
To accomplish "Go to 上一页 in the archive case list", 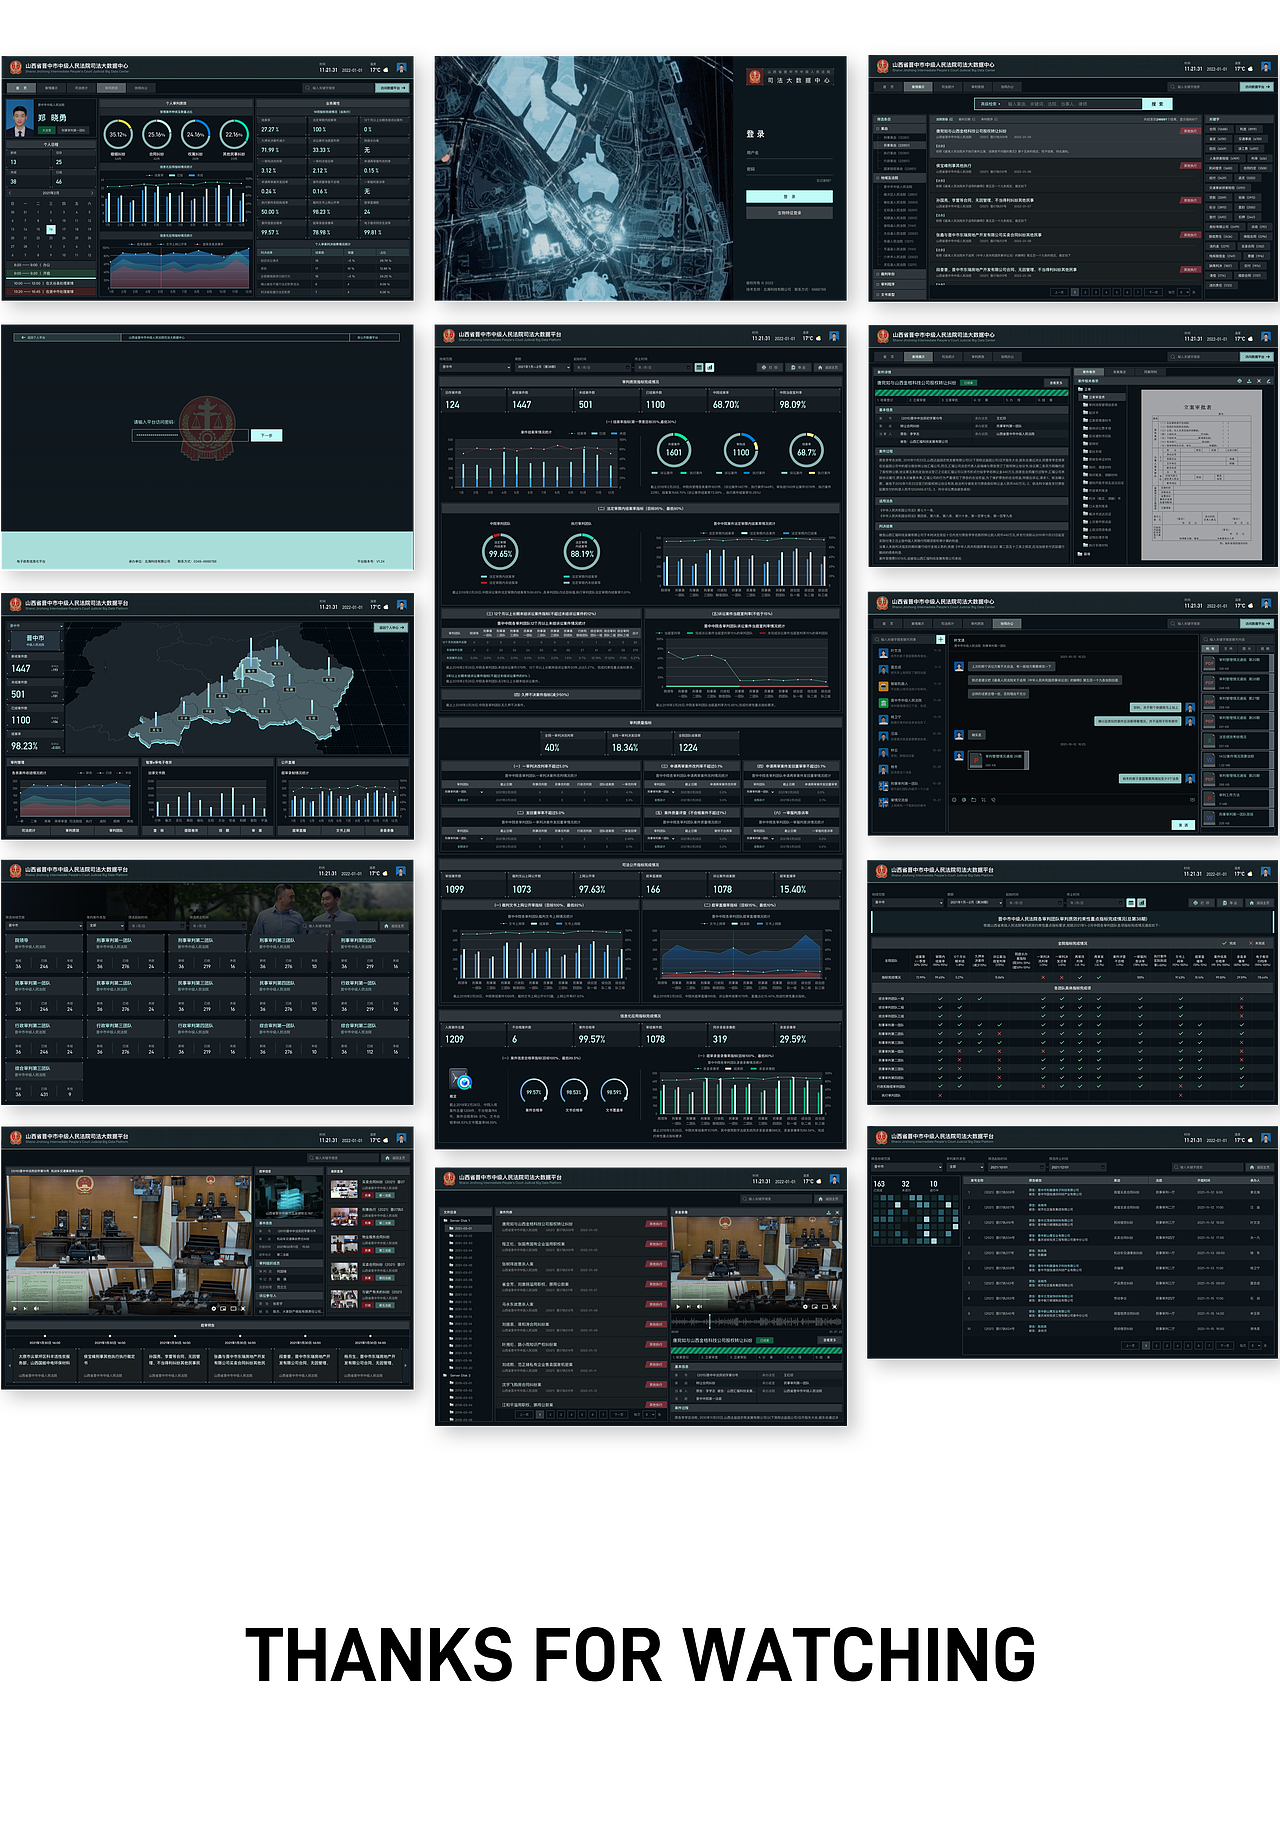I will pos(525,1414).
